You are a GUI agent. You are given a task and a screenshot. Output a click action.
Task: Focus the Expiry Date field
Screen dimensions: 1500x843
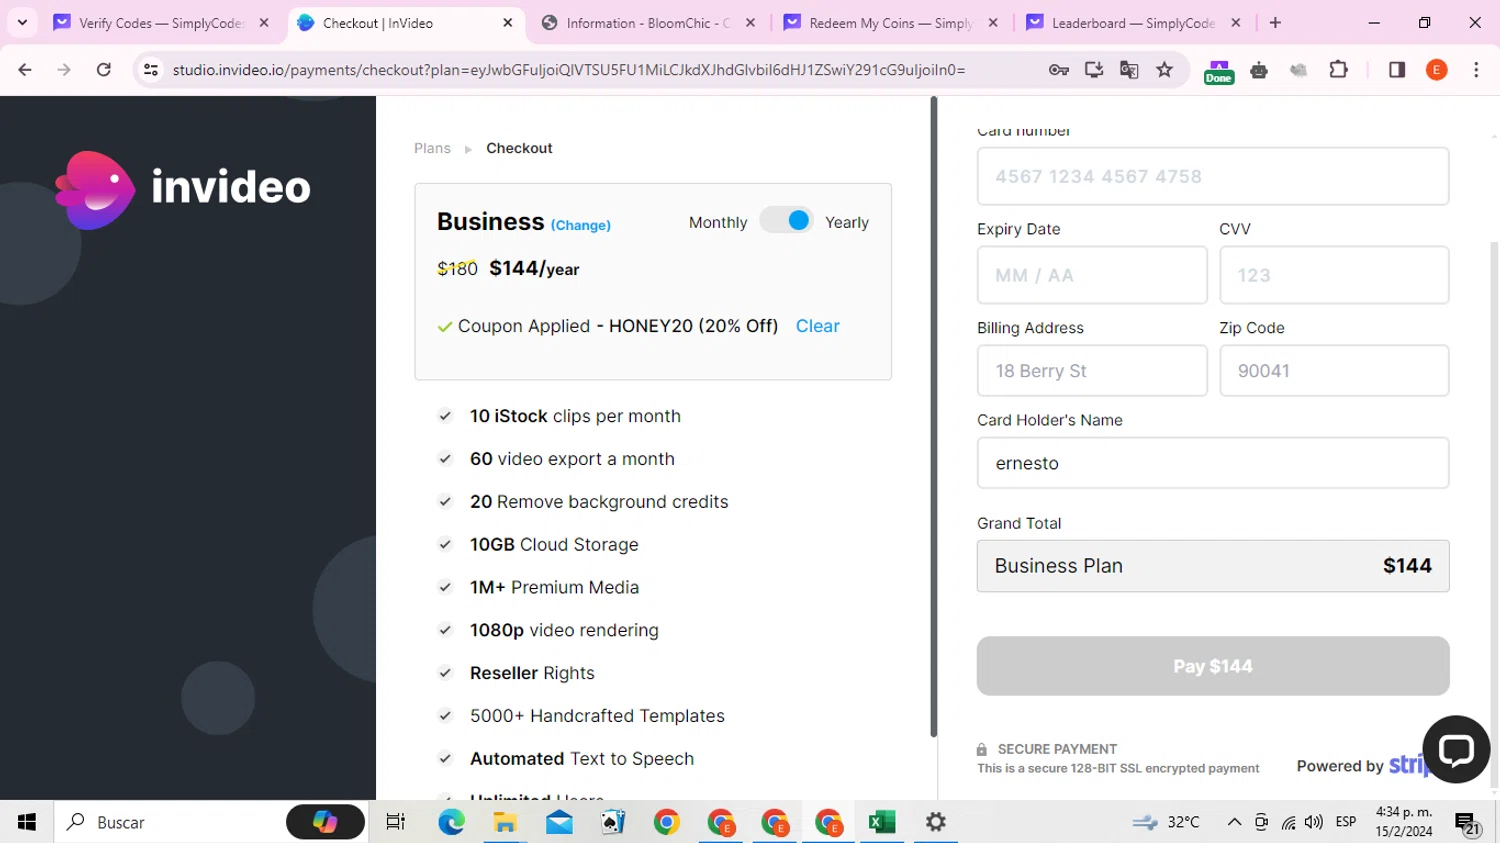click(1092, 275)
